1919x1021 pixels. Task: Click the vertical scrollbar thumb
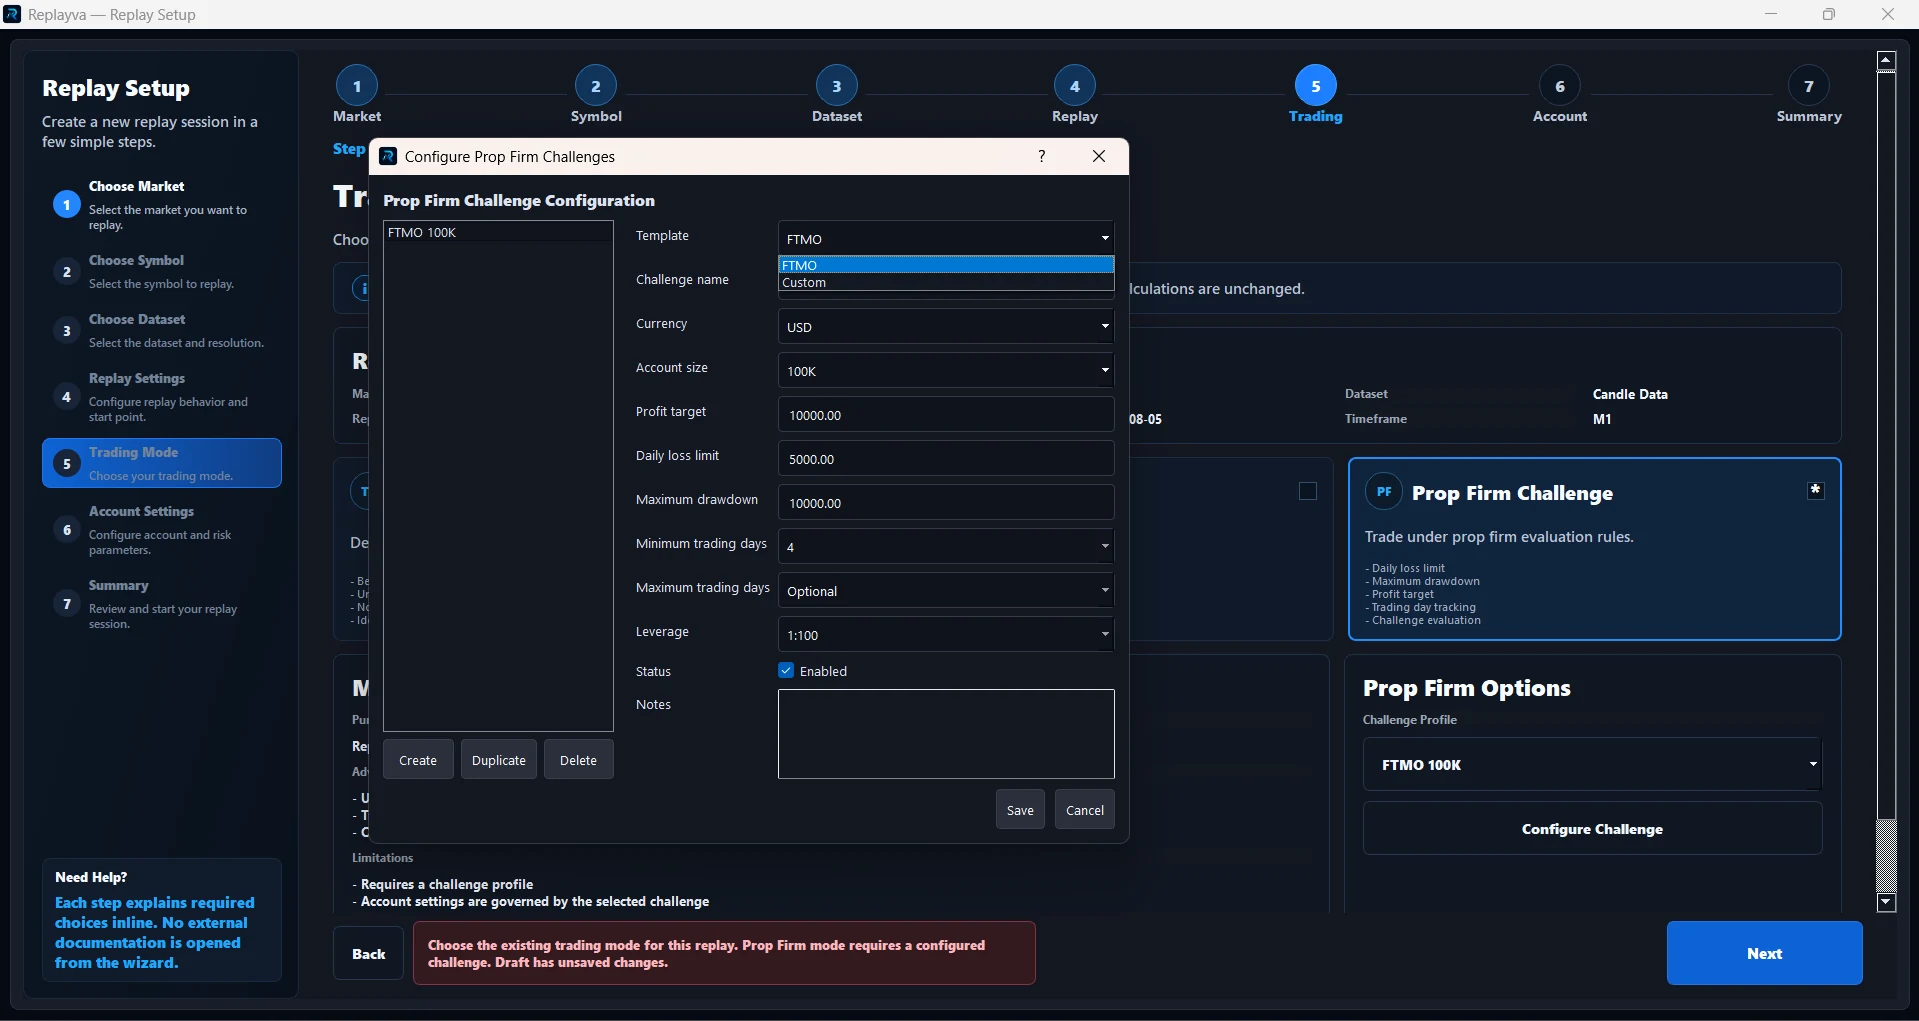pos(1887,445)
